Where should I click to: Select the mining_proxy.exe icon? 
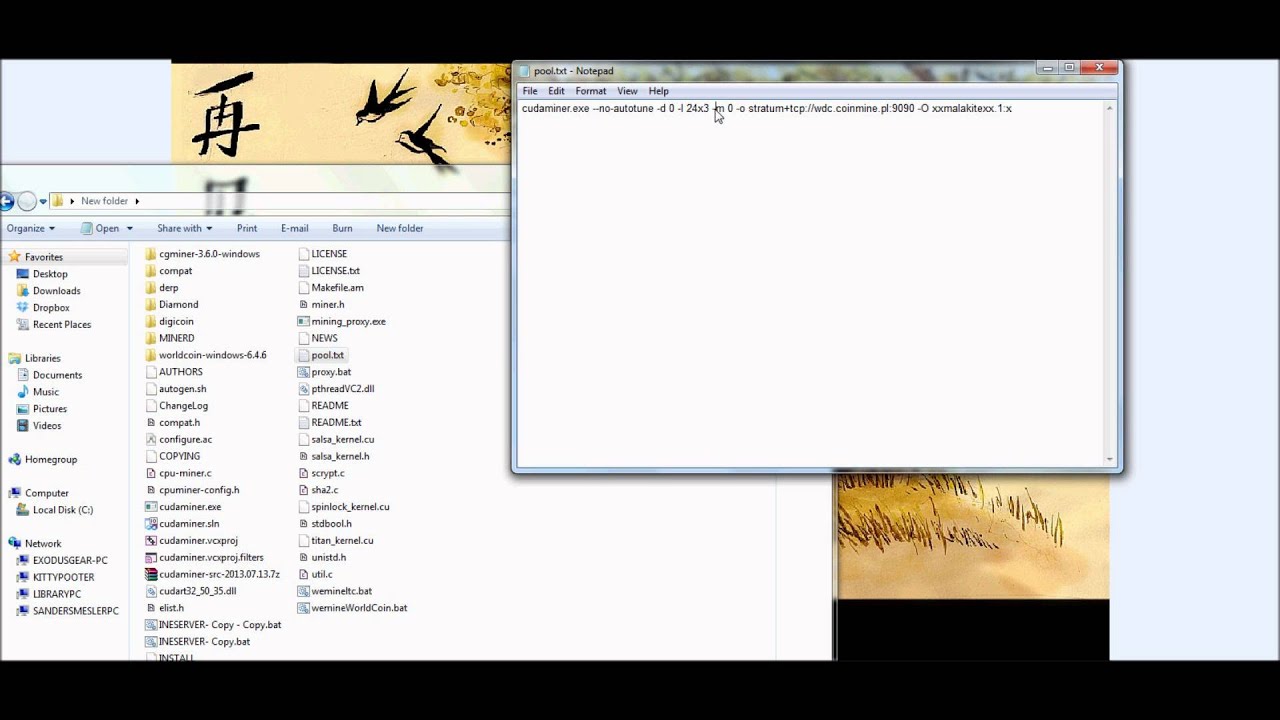(303, 322)
